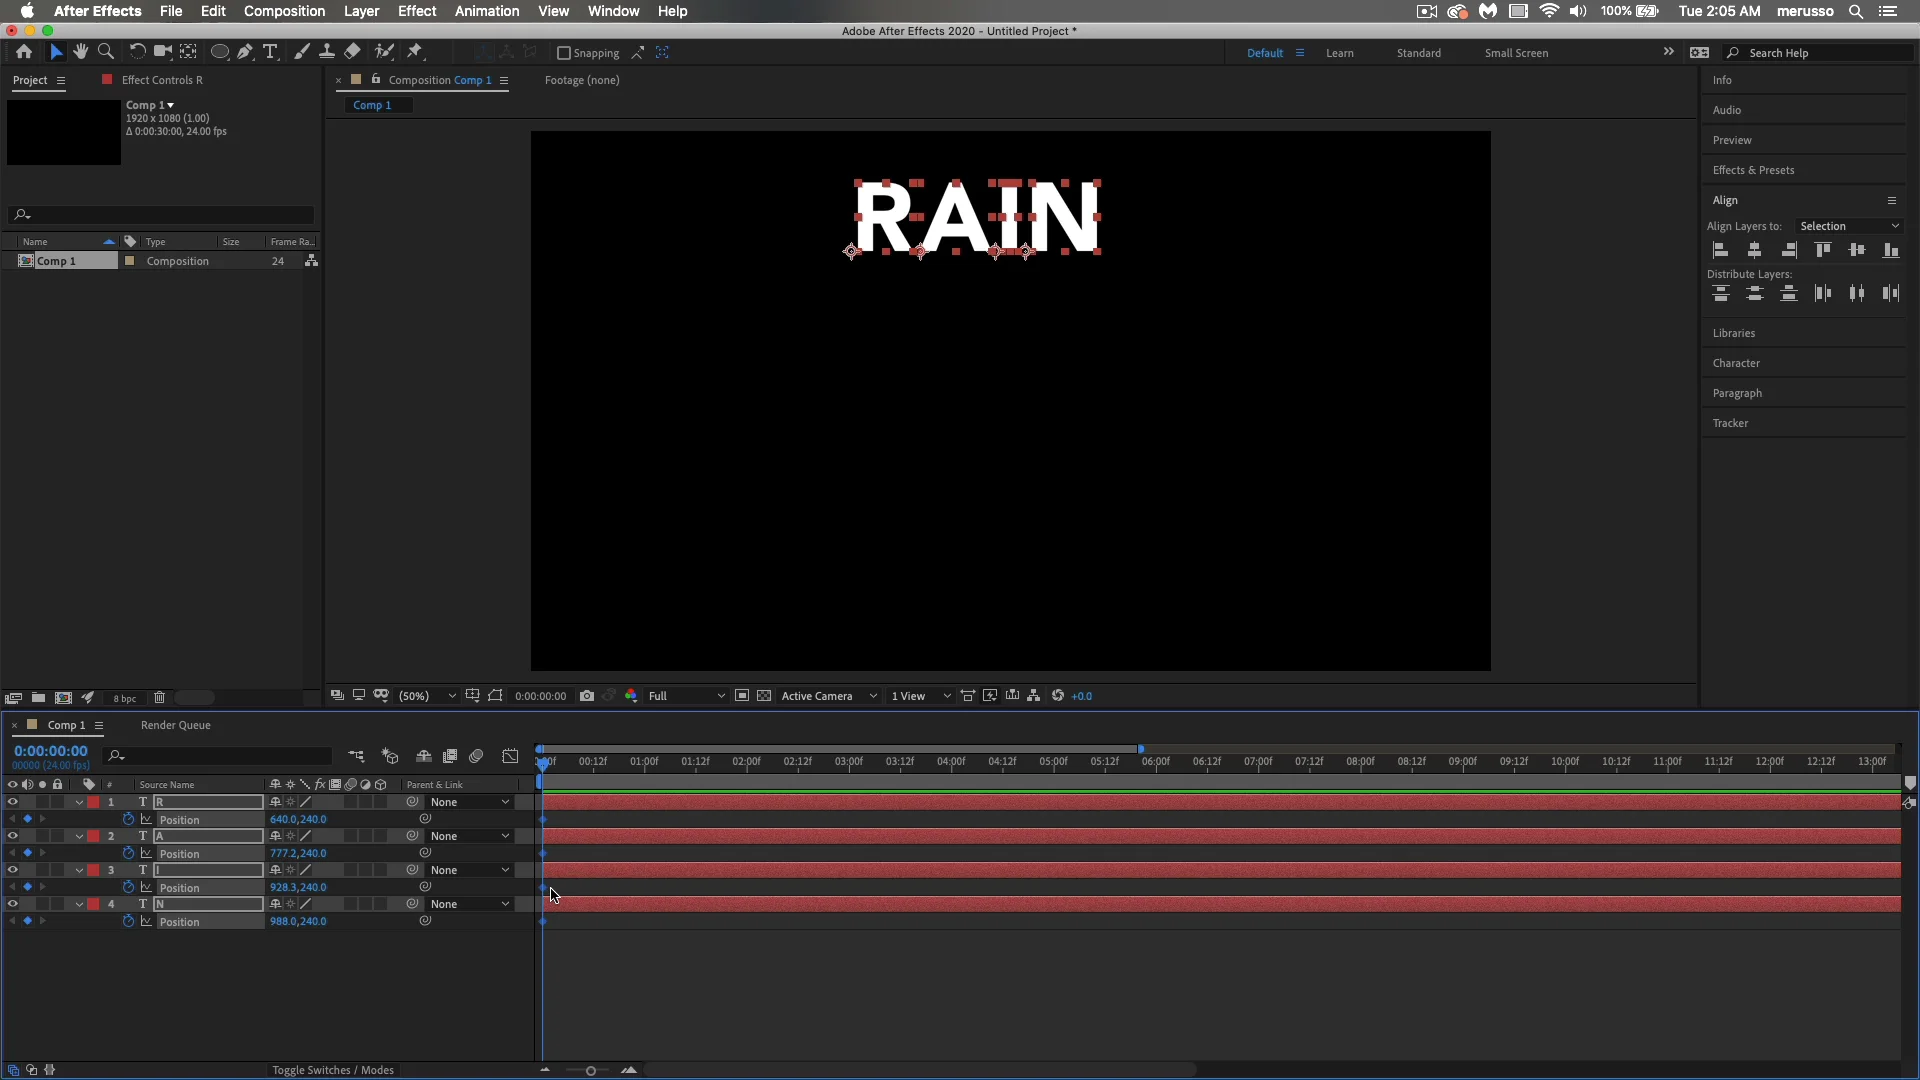This screenshot has height=1080, width=1920.
Task: Click Draft 3D button in timeline
Action: (390, 756)
